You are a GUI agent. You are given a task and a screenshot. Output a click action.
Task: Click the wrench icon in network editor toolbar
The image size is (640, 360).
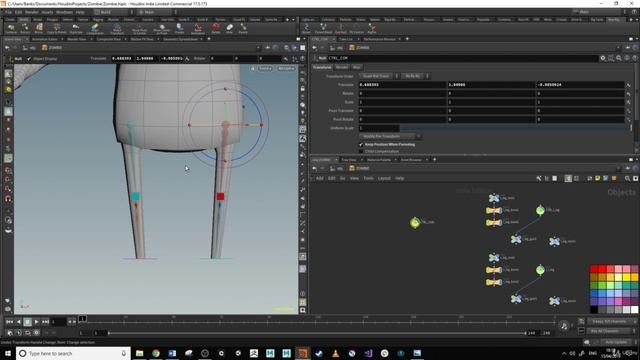pos(539,178)
